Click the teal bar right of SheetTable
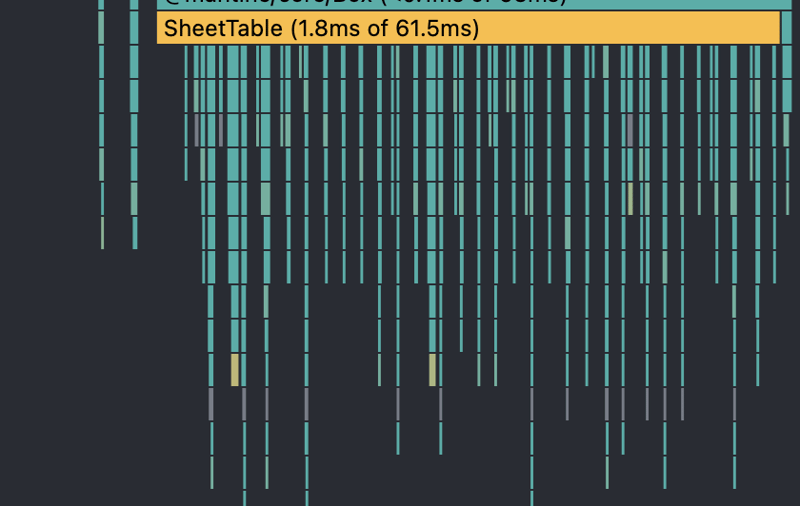Viewport: 800px width, 506px height. pyautogui.click(x=787, y=28)
